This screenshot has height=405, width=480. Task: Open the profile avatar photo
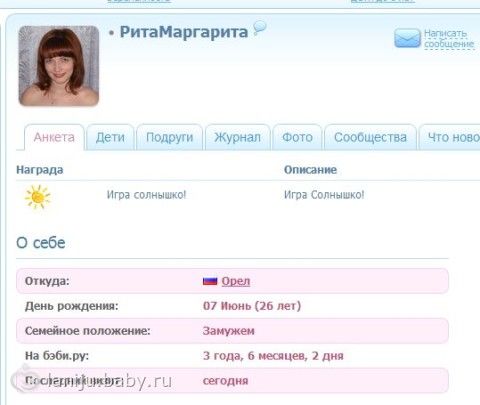click(59, 66)
